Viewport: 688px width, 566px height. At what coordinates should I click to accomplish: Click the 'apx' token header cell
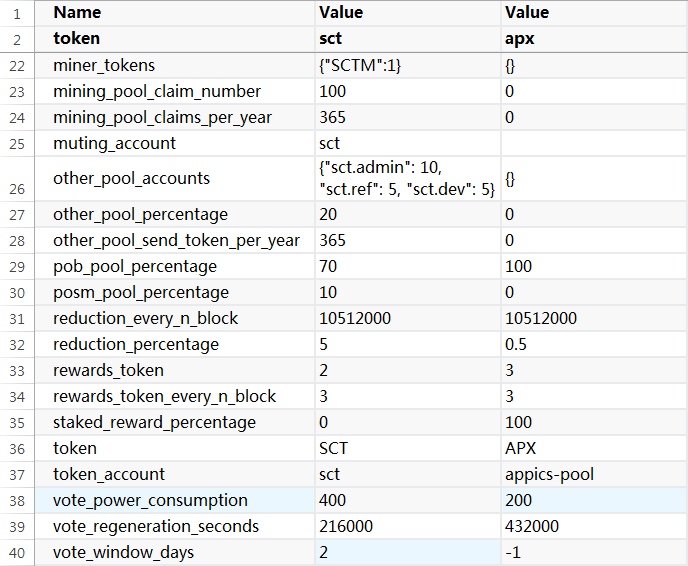[595, 39]
